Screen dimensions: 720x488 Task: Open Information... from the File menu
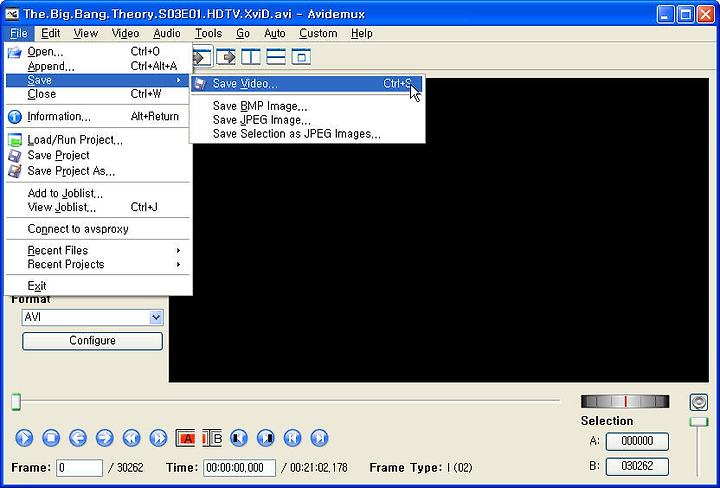click(97, 117)
